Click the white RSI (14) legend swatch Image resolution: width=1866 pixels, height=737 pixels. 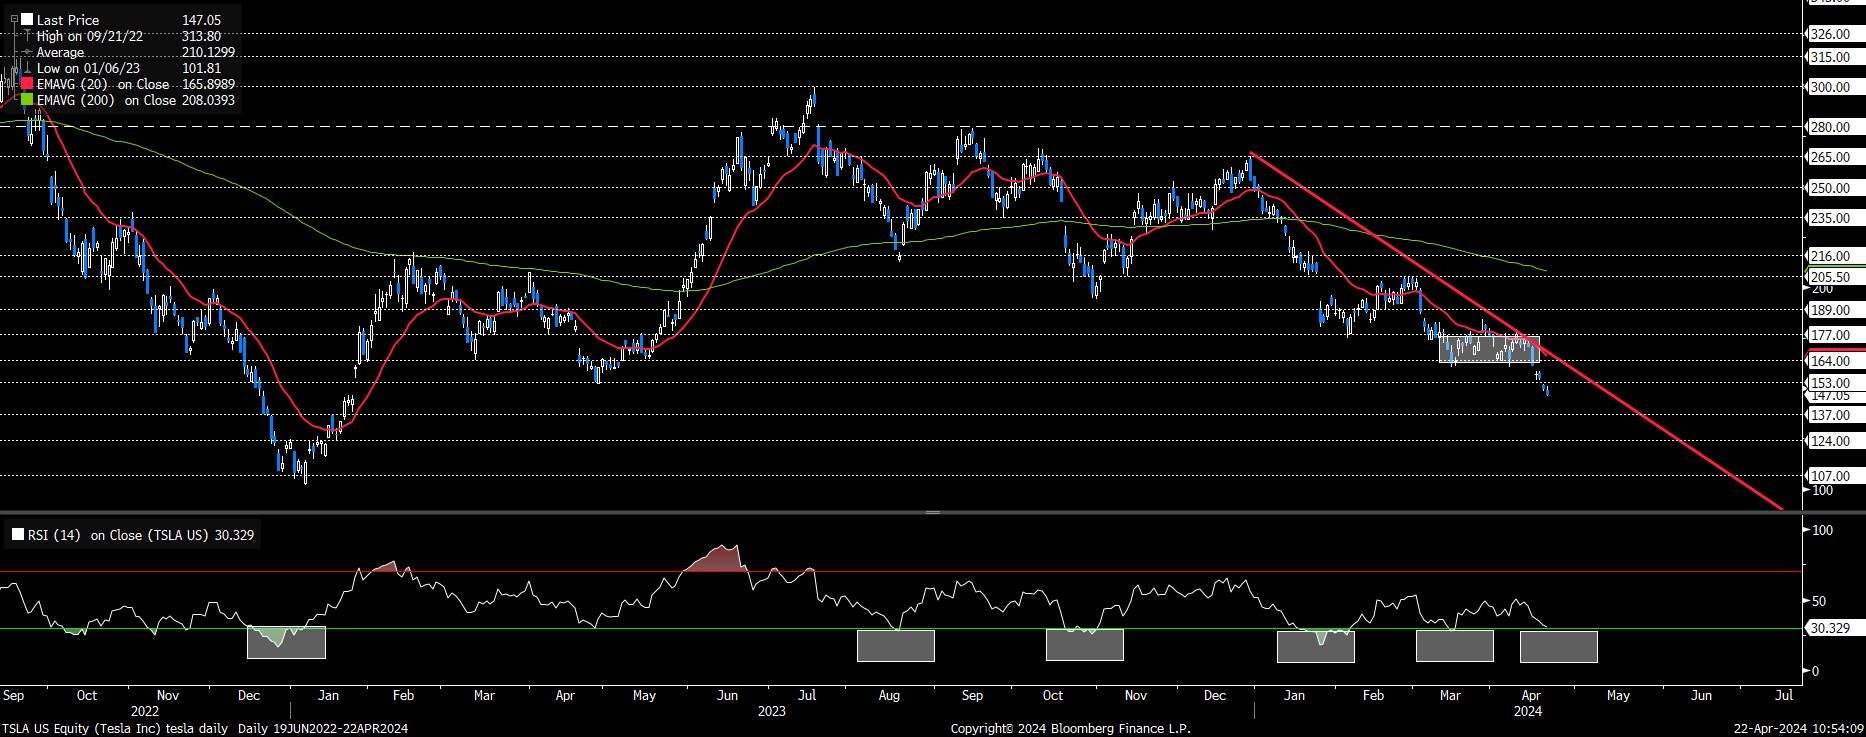point(18,535)
